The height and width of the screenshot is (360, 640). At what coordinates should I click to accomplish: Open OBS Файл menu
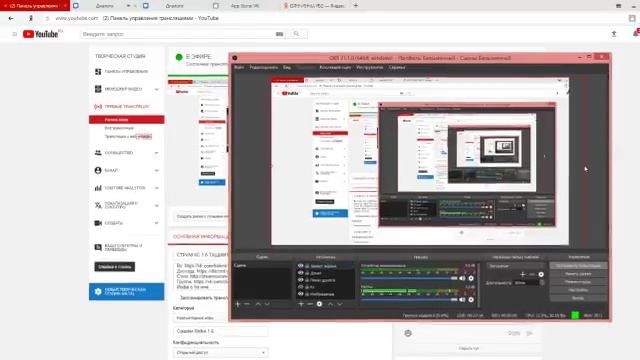point(239,67)
